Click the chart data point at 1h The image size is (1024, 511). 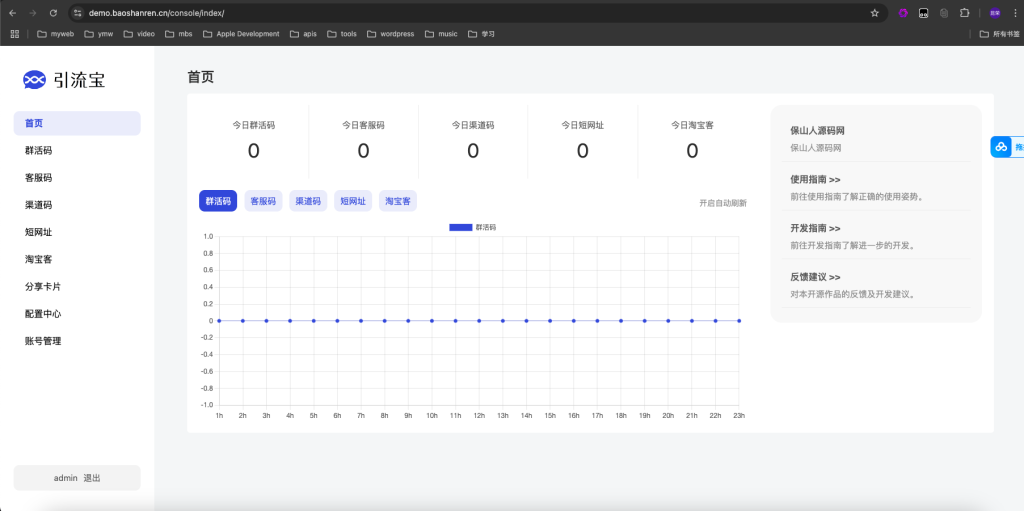tap(219, 321)
